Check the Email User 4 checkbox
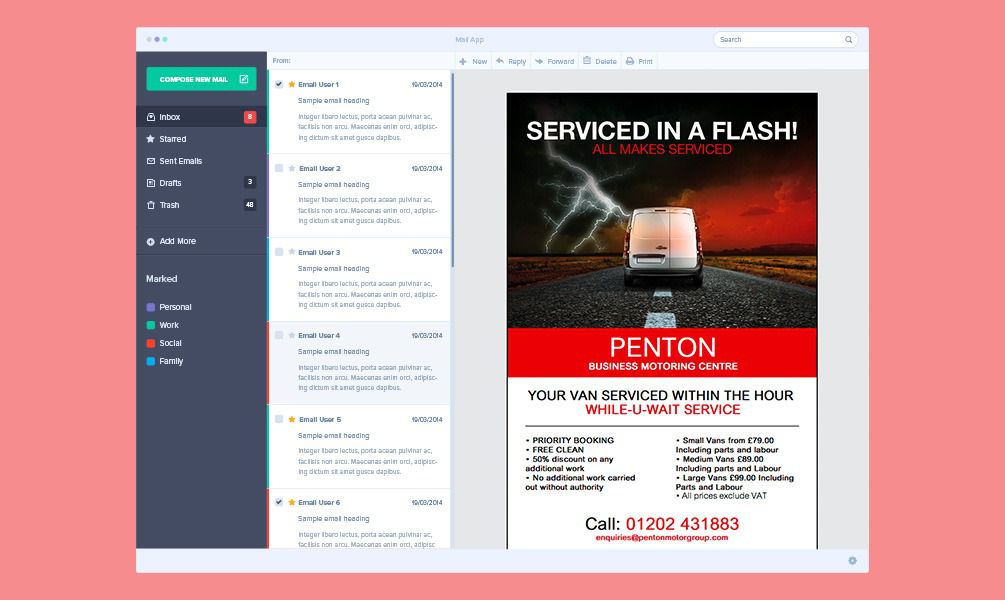Image resolution: width=1005 pixels, height=600 pixels. click(279, 335)
